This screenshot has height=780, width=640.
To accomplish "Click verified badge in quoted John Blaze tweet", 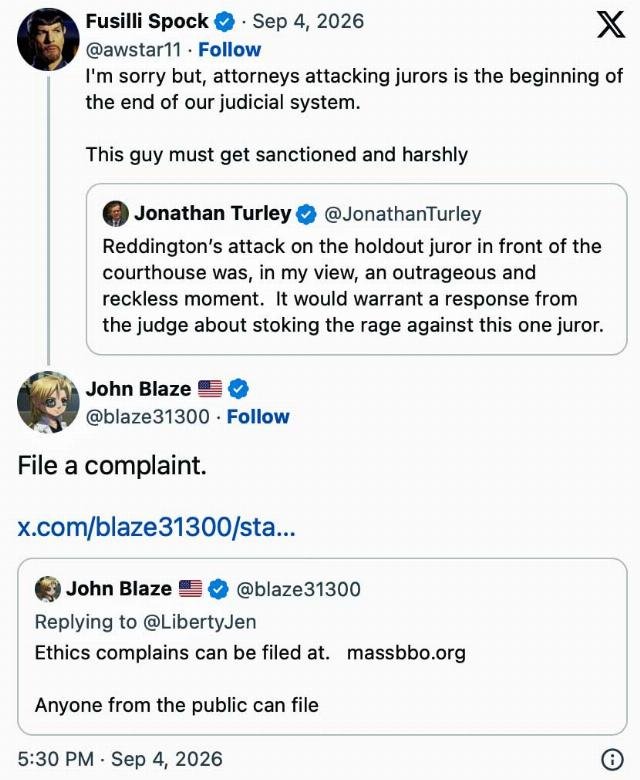I will (218, 589).
